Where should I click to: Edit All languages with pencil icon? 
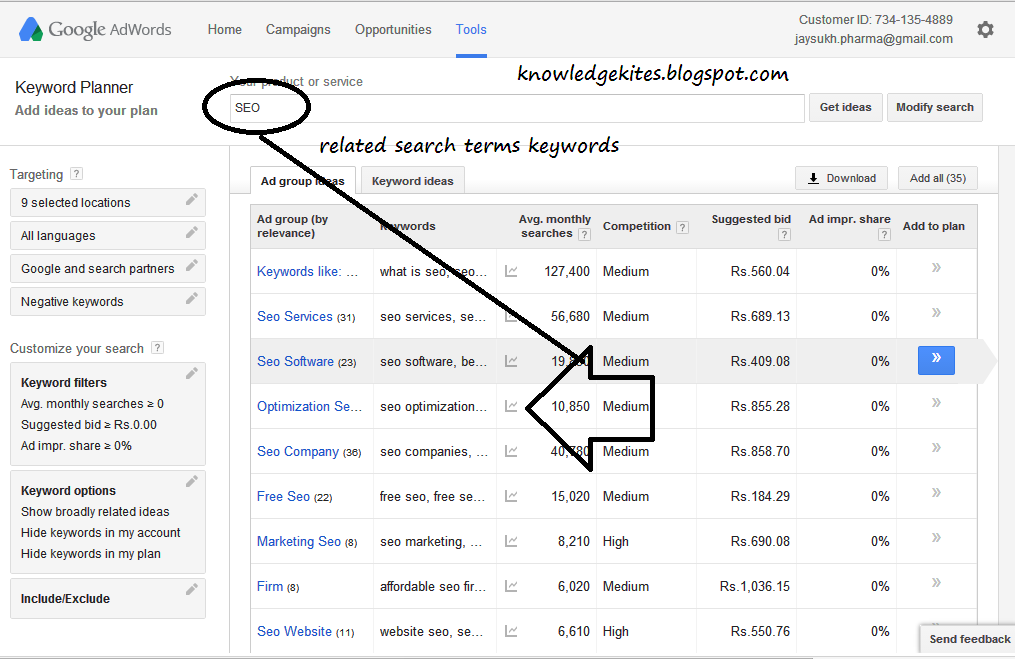[192, 232]
